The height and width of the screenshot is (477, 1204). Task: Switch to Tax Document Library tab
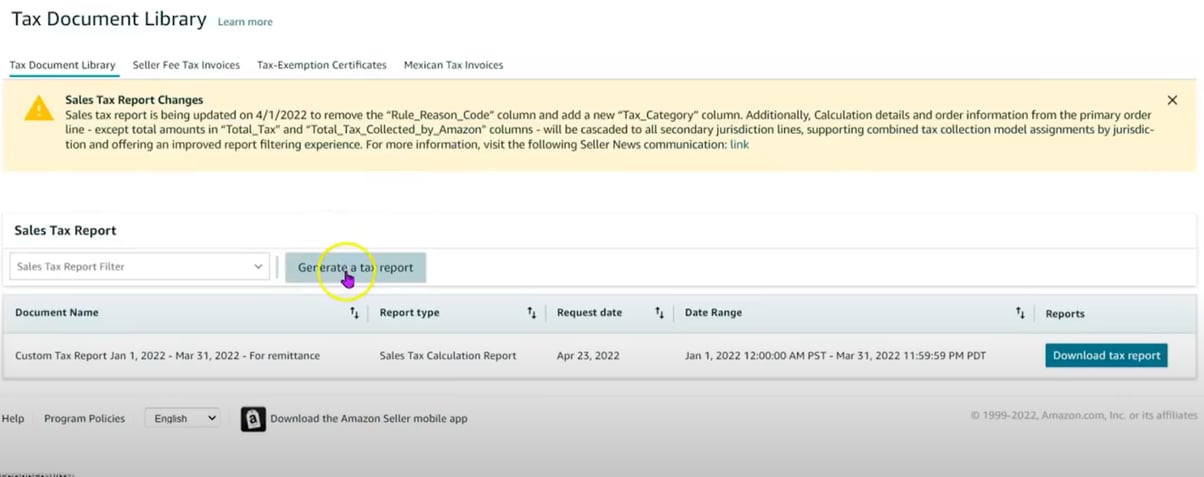coord(62,65)
